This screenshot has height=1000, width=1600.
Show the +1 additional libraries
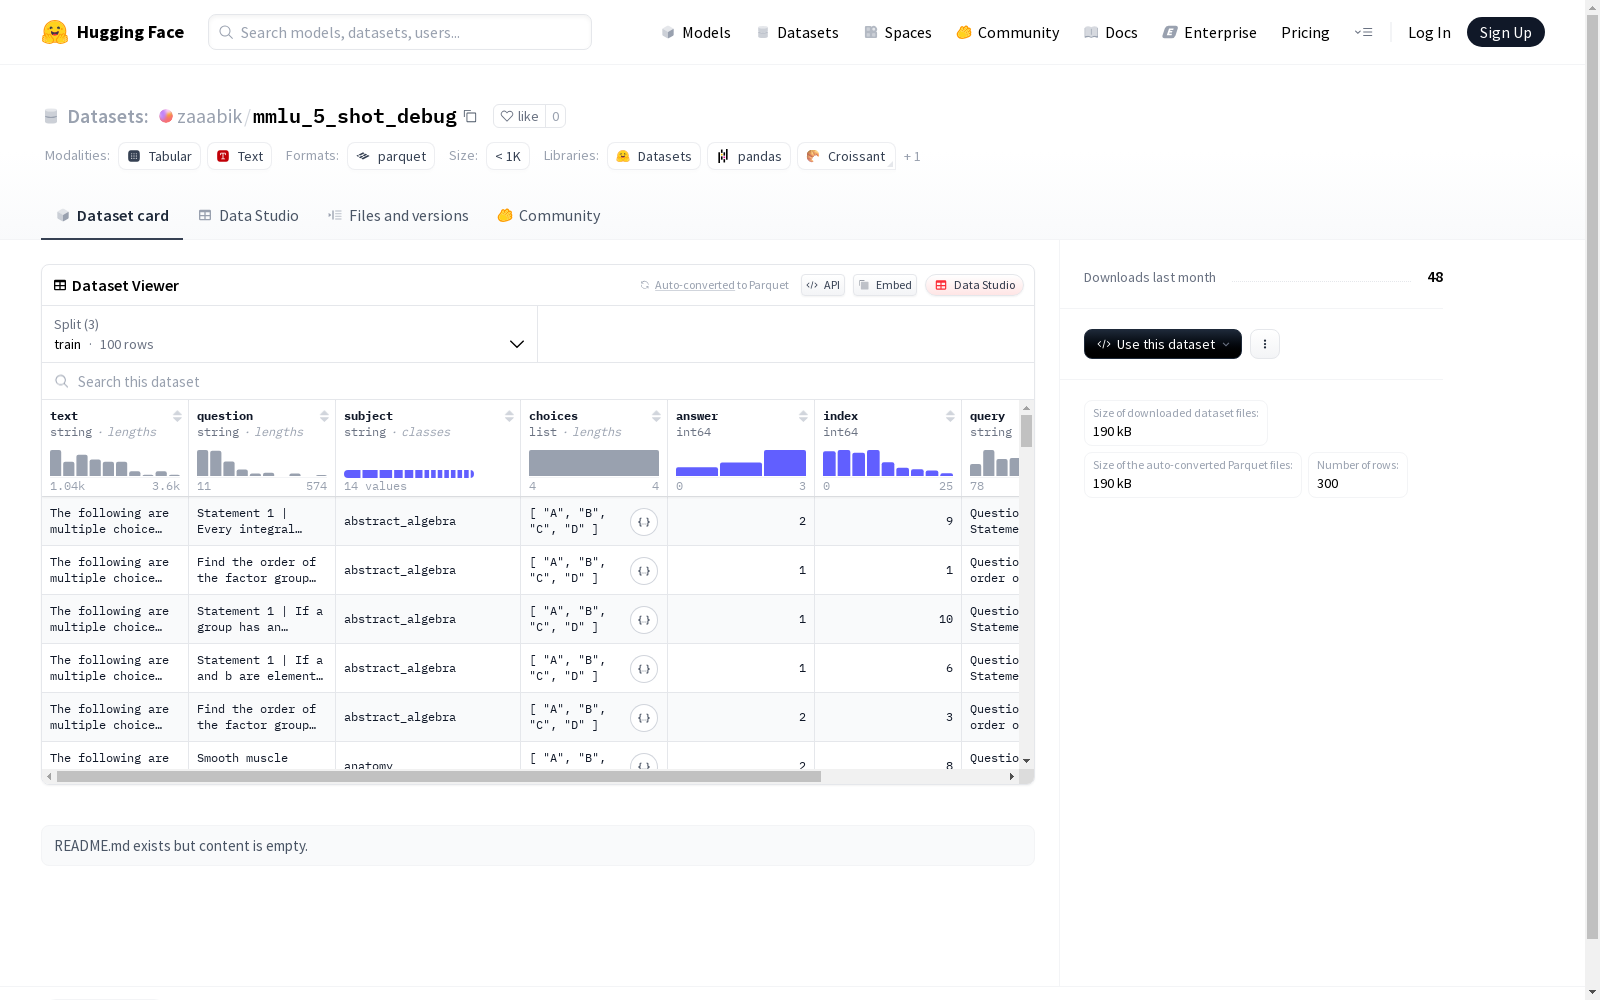click(x=912, y=157)
